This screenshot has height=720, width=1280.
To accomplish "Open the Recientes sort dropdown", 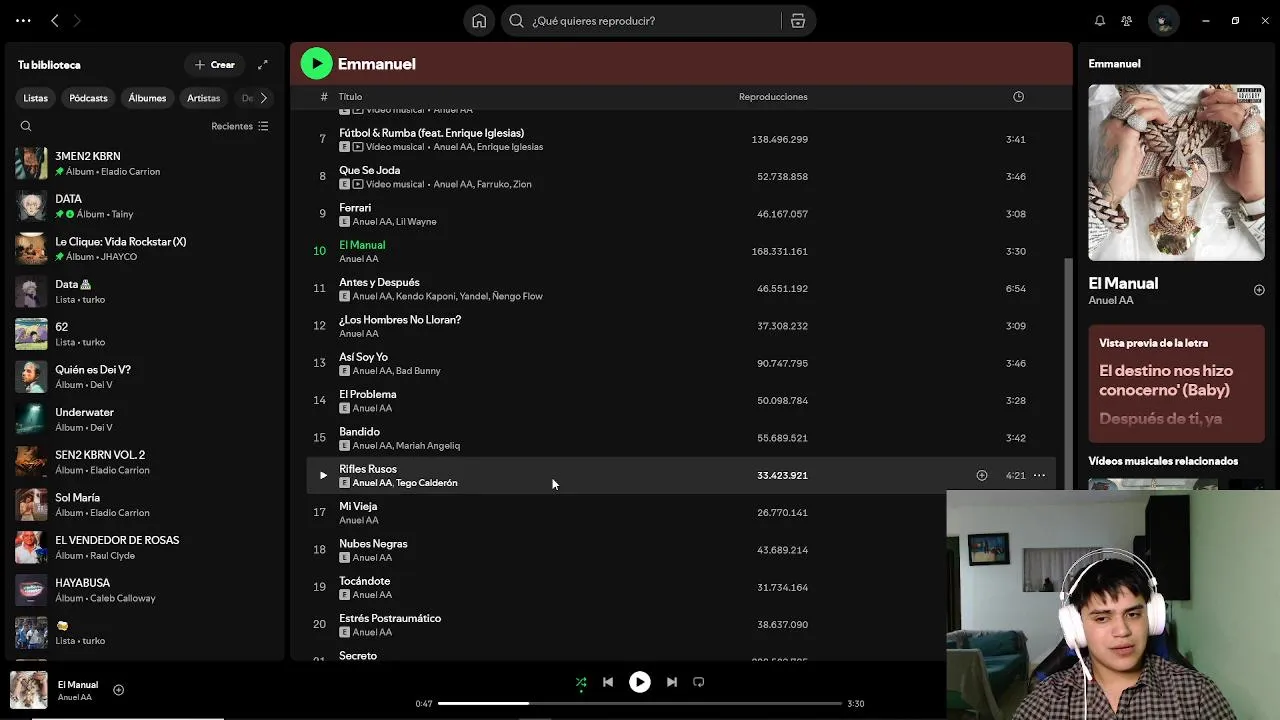I will (240, 126).
